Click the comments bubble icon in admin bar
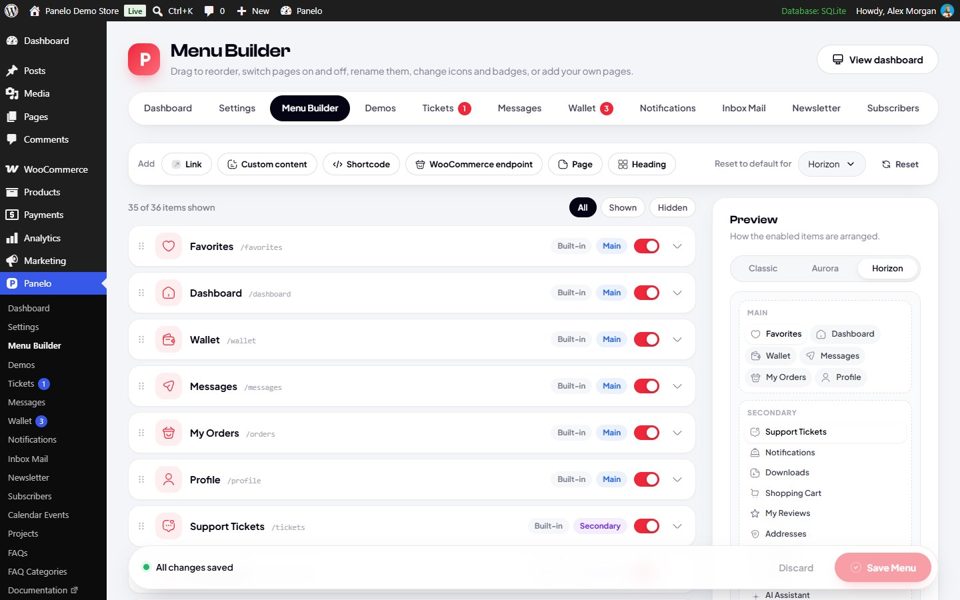This screenshot has height=600, width=960. coord(209,10)
